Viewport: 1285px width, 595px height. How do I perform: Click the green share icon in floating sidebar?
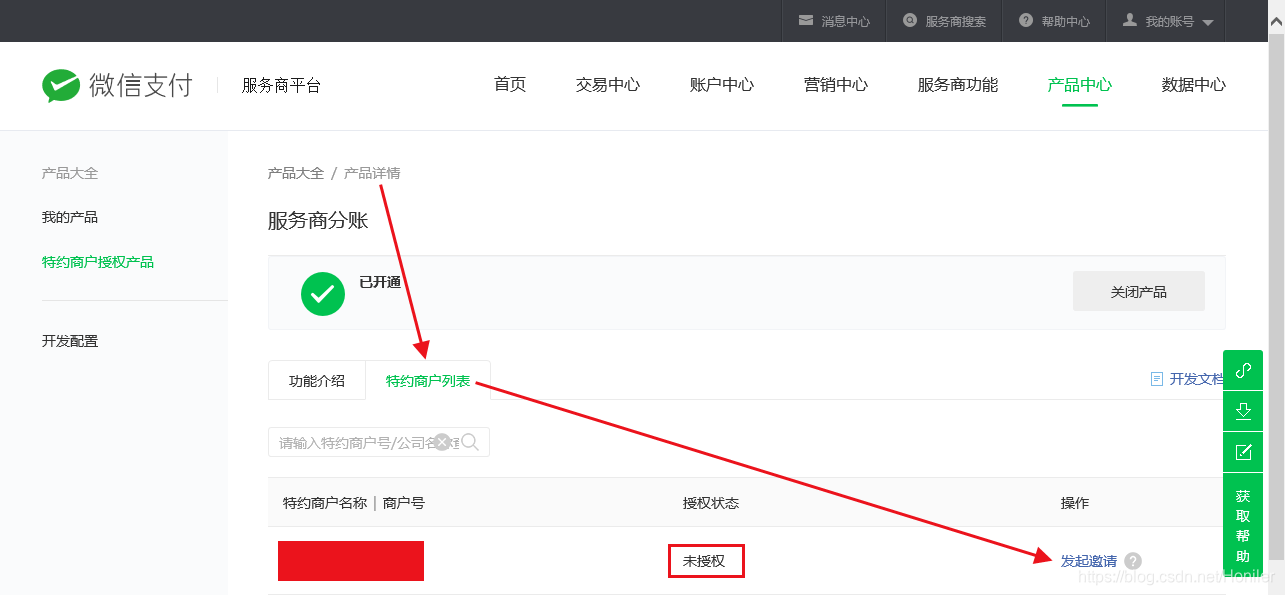pyautogui.click(x=1243, y=369)
